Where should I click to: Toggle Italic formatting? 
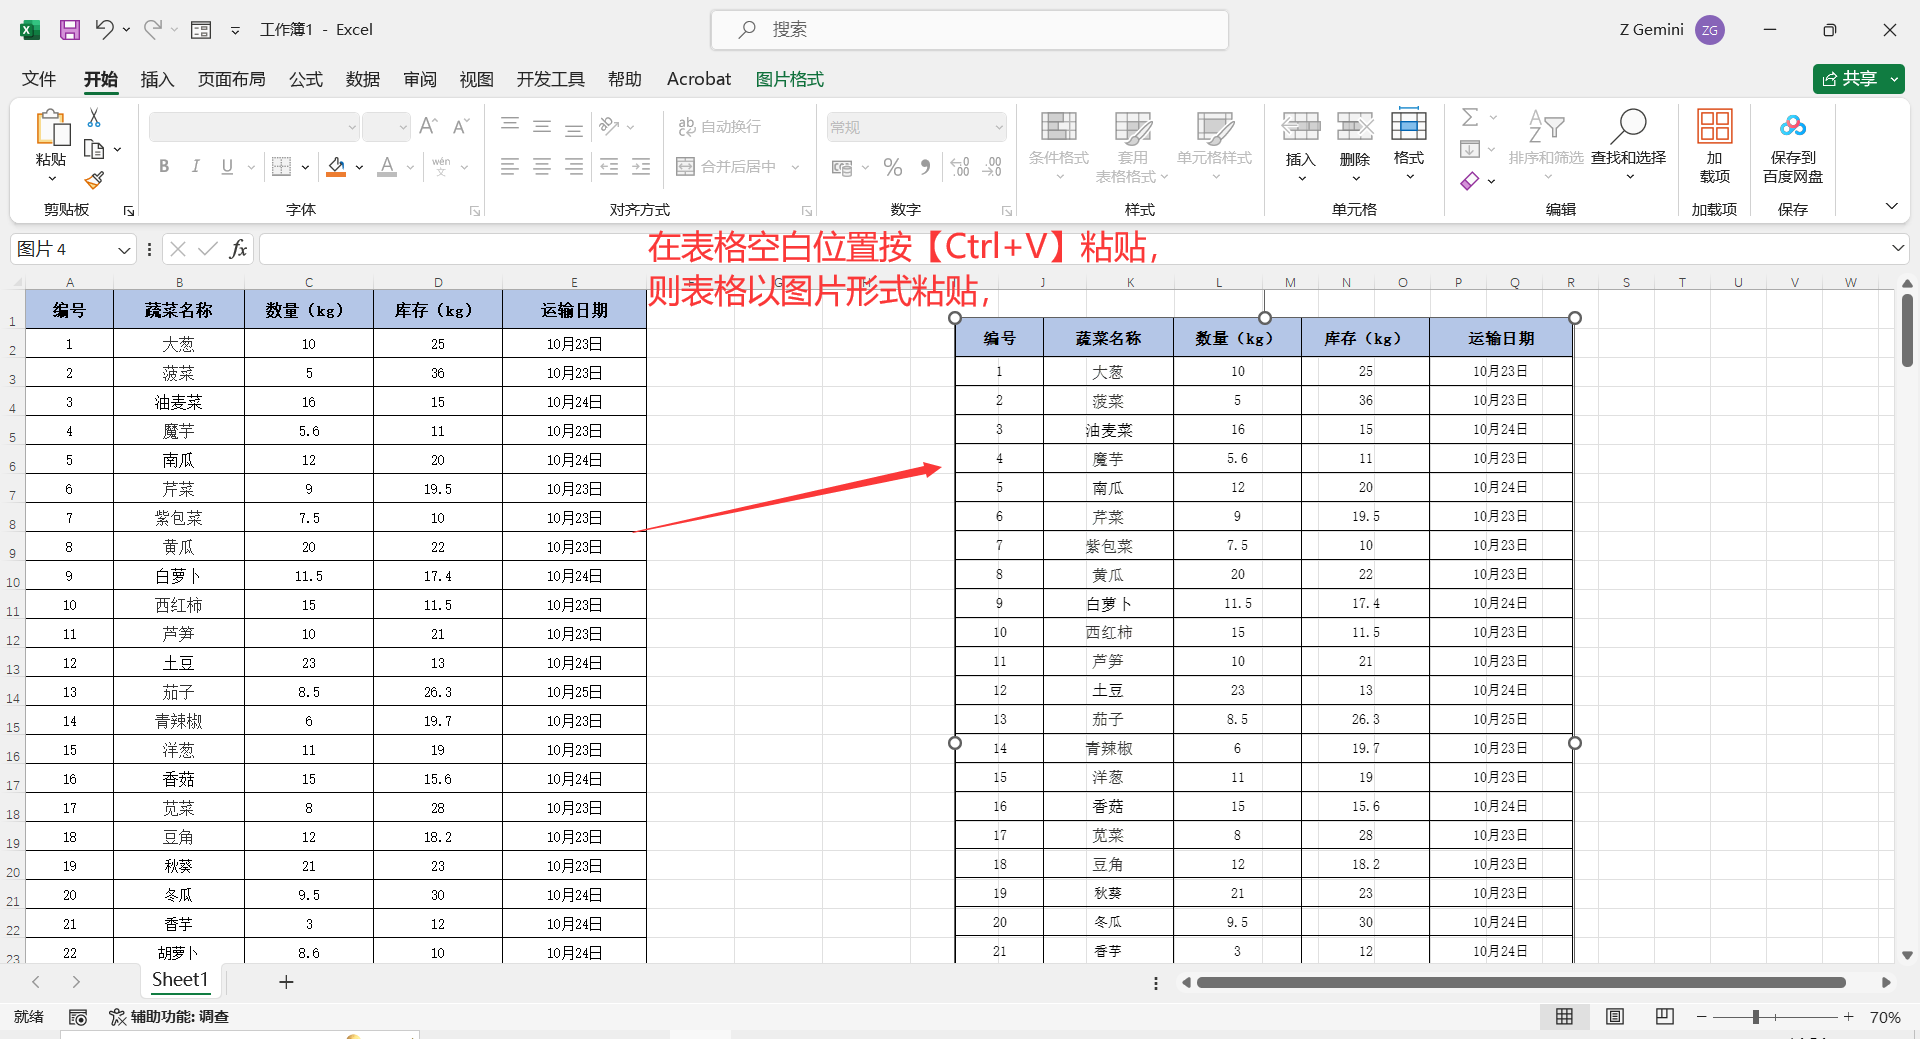(x=196, y=167)
